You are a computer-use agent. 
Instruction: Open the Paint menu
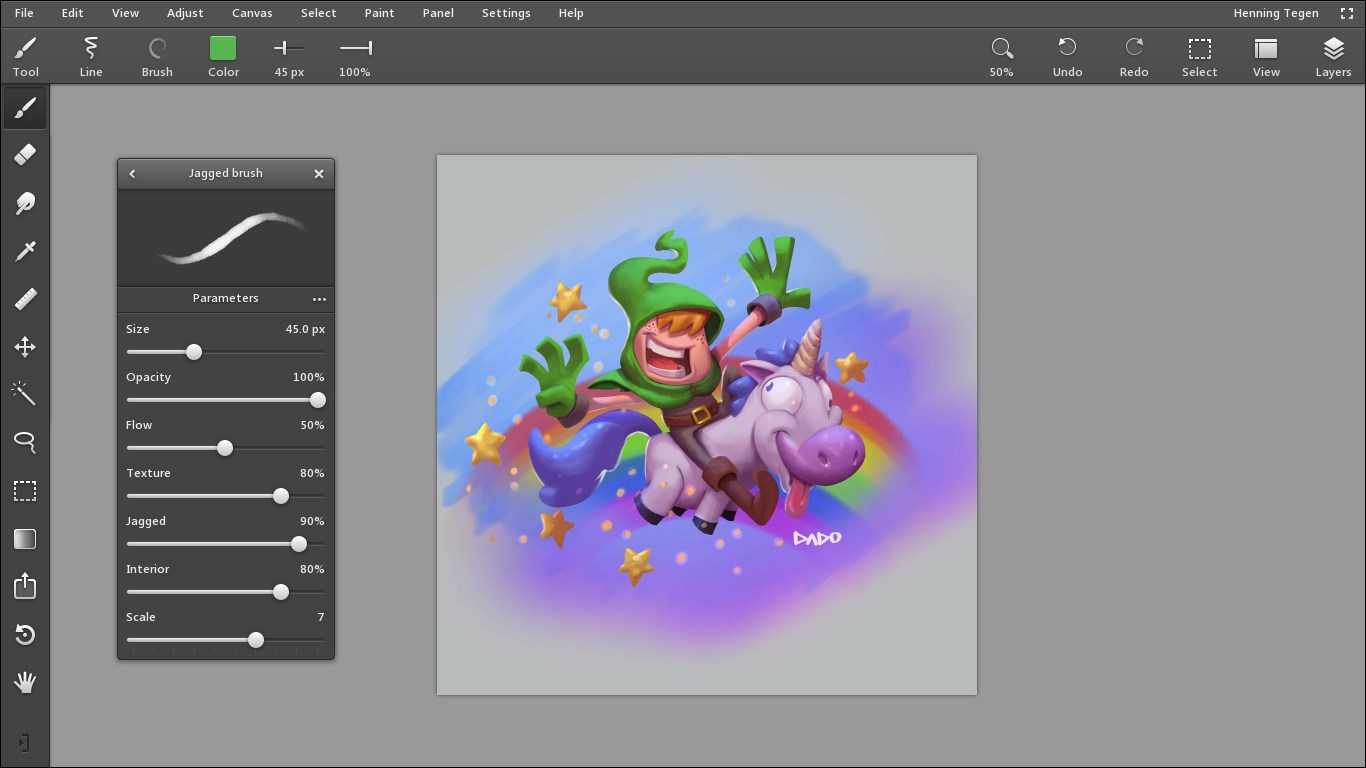[379, 13]
